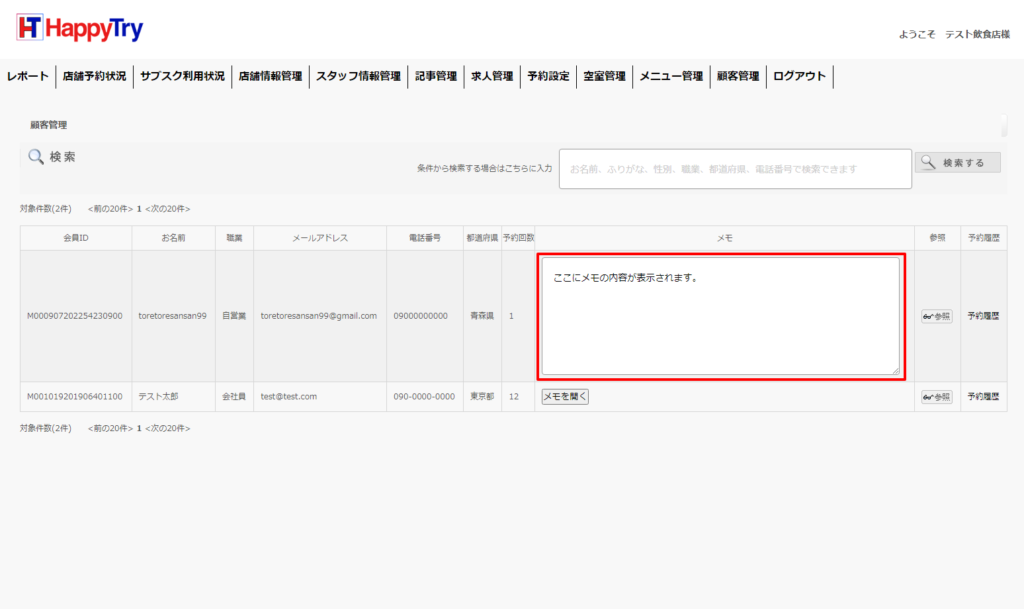Viewport: 1024px width, 609px height.
Task: Click ログアウト to sign out
Action: pyautogui.click(x=800, y=76)
